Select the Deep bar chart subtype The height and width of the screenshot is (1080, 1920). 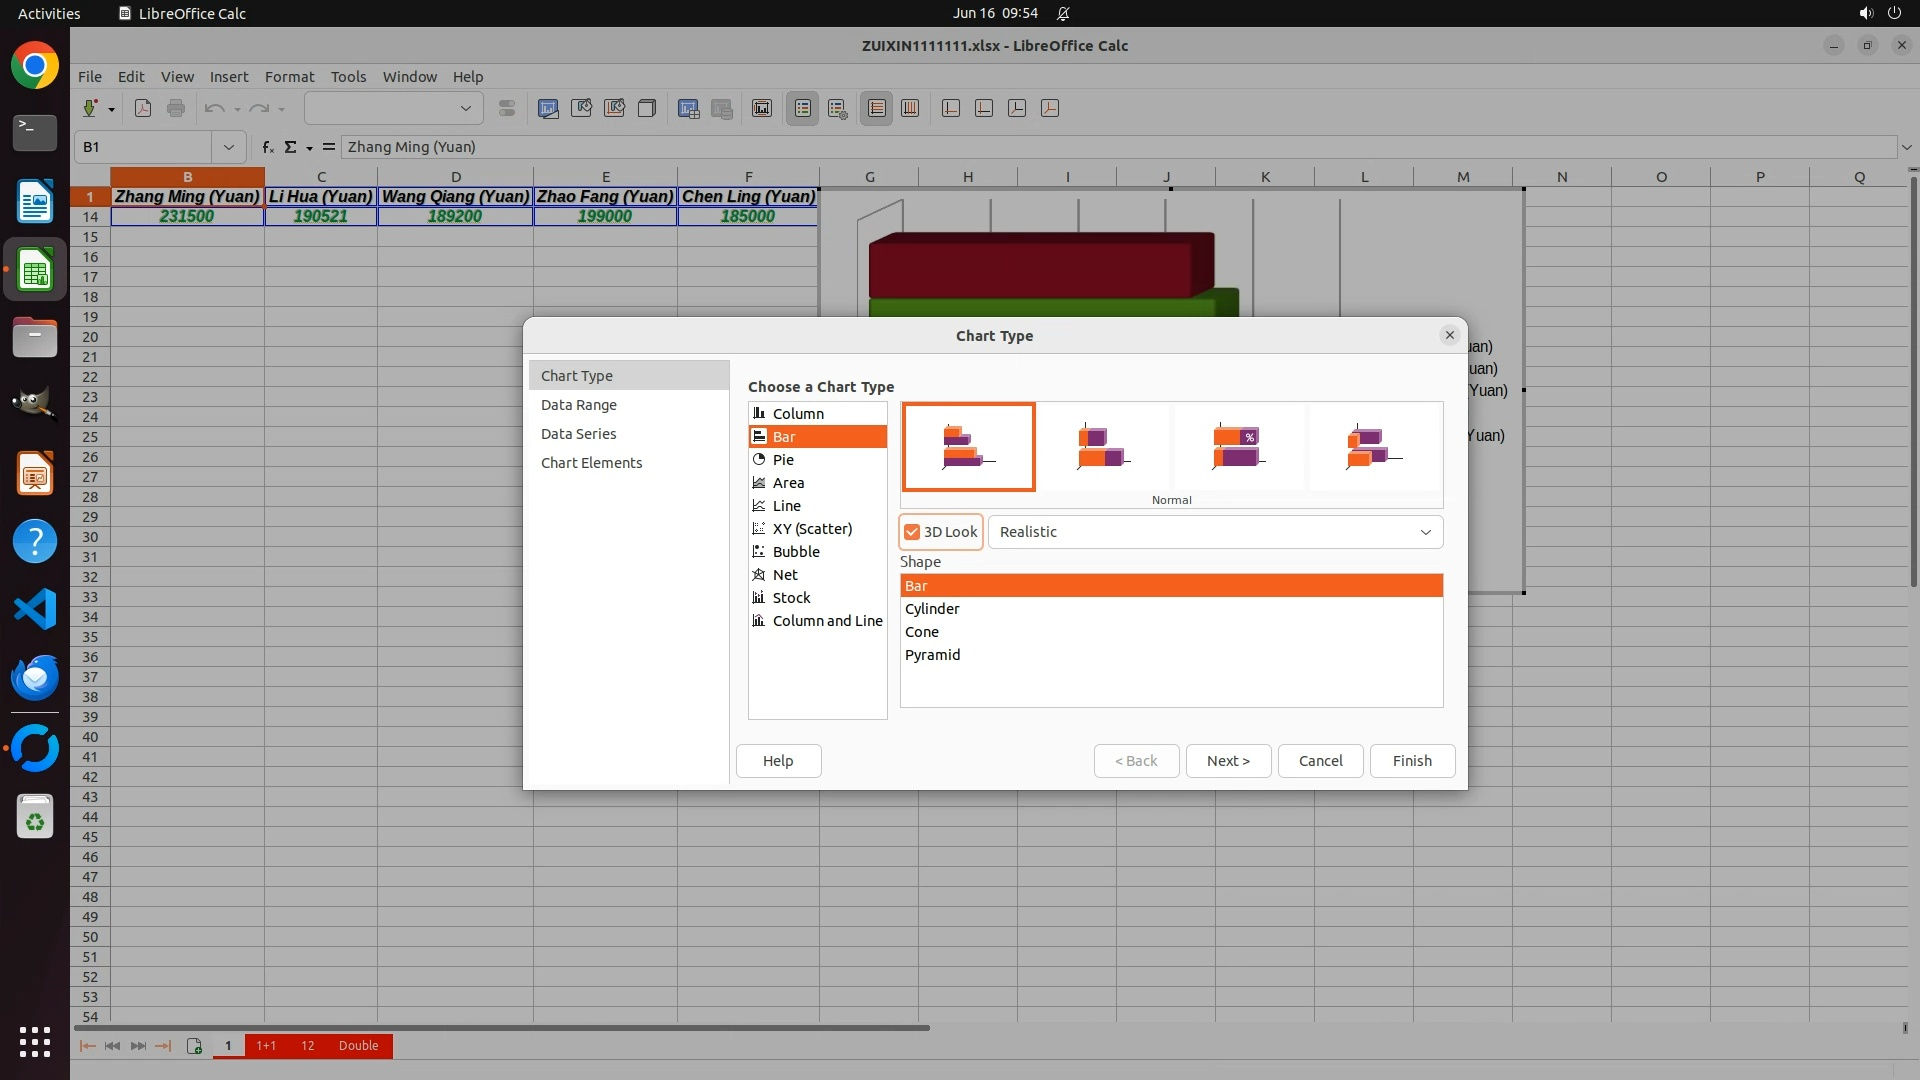(1374, 447)
